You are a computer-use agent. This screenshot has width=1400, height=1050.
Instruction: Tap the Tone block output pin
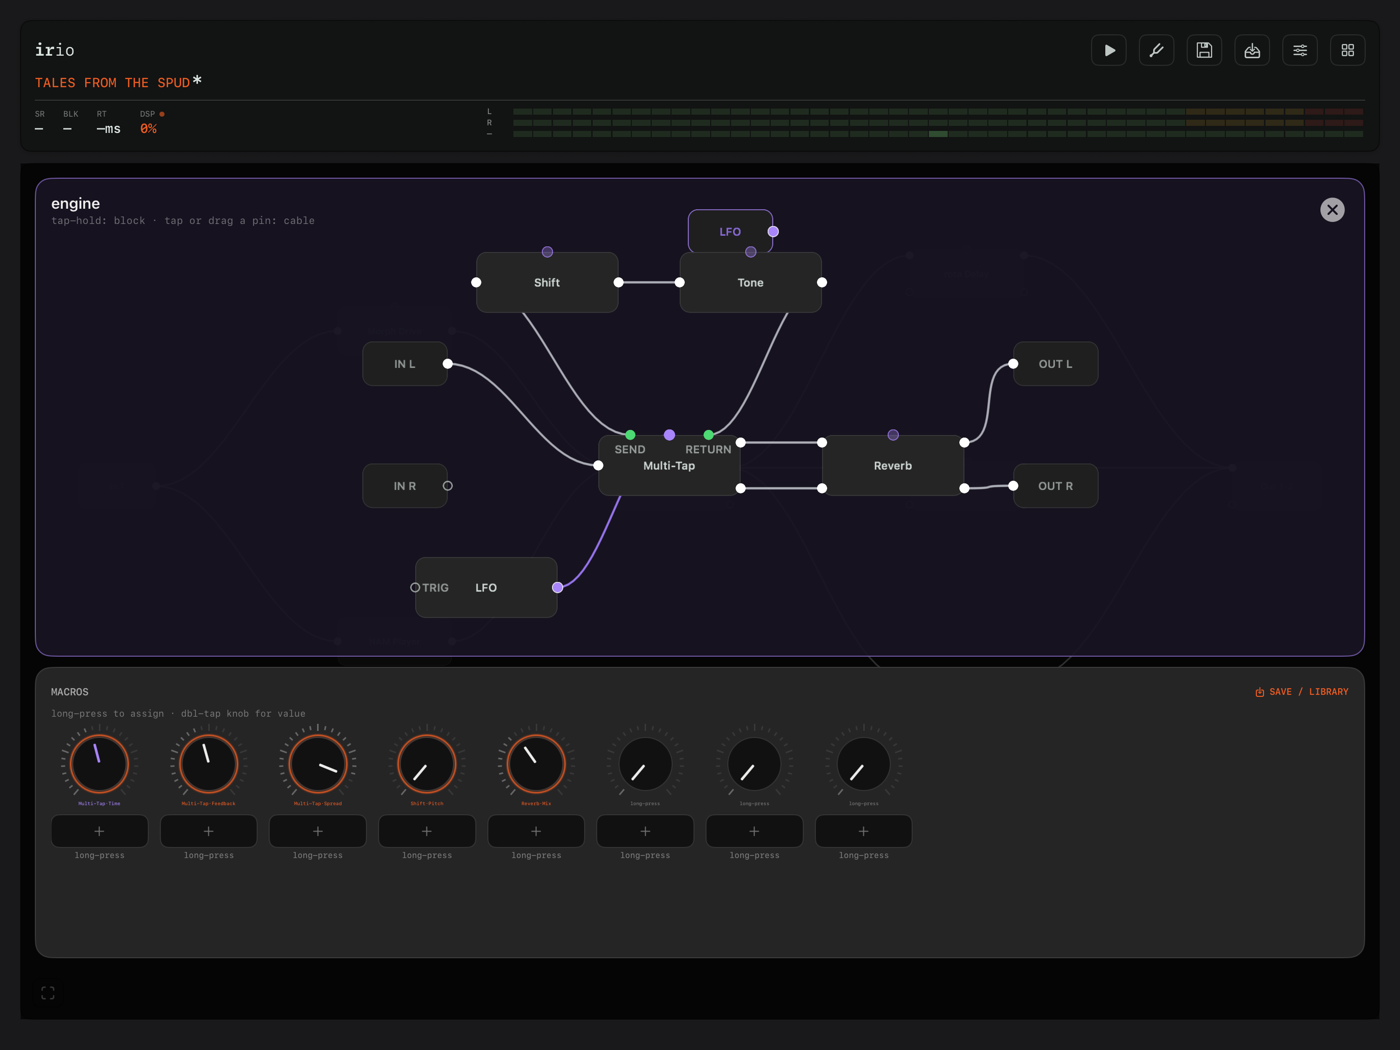[x=822, y=283]
